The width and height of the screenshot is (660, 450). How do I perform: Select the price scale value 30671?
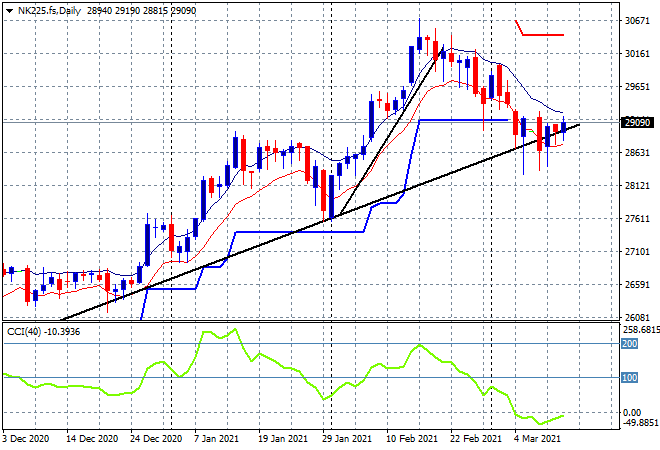click(637, 21)
